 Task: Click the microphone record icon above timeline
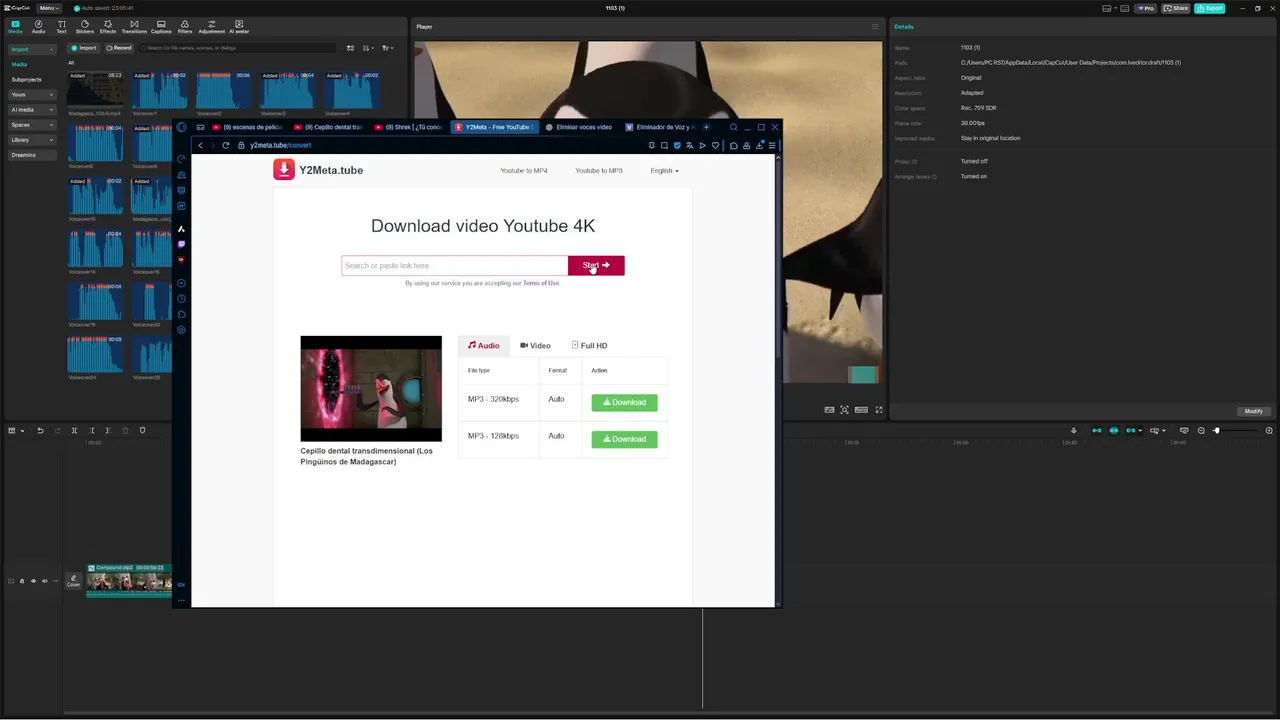click(x=1073, y=430)
